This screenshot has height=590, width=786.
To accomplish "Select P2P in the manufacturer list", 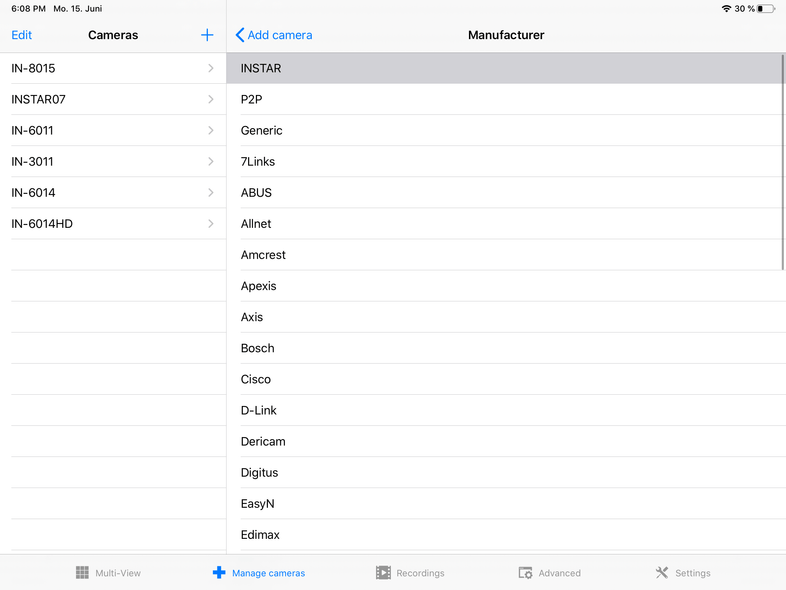I will [506, 99].
